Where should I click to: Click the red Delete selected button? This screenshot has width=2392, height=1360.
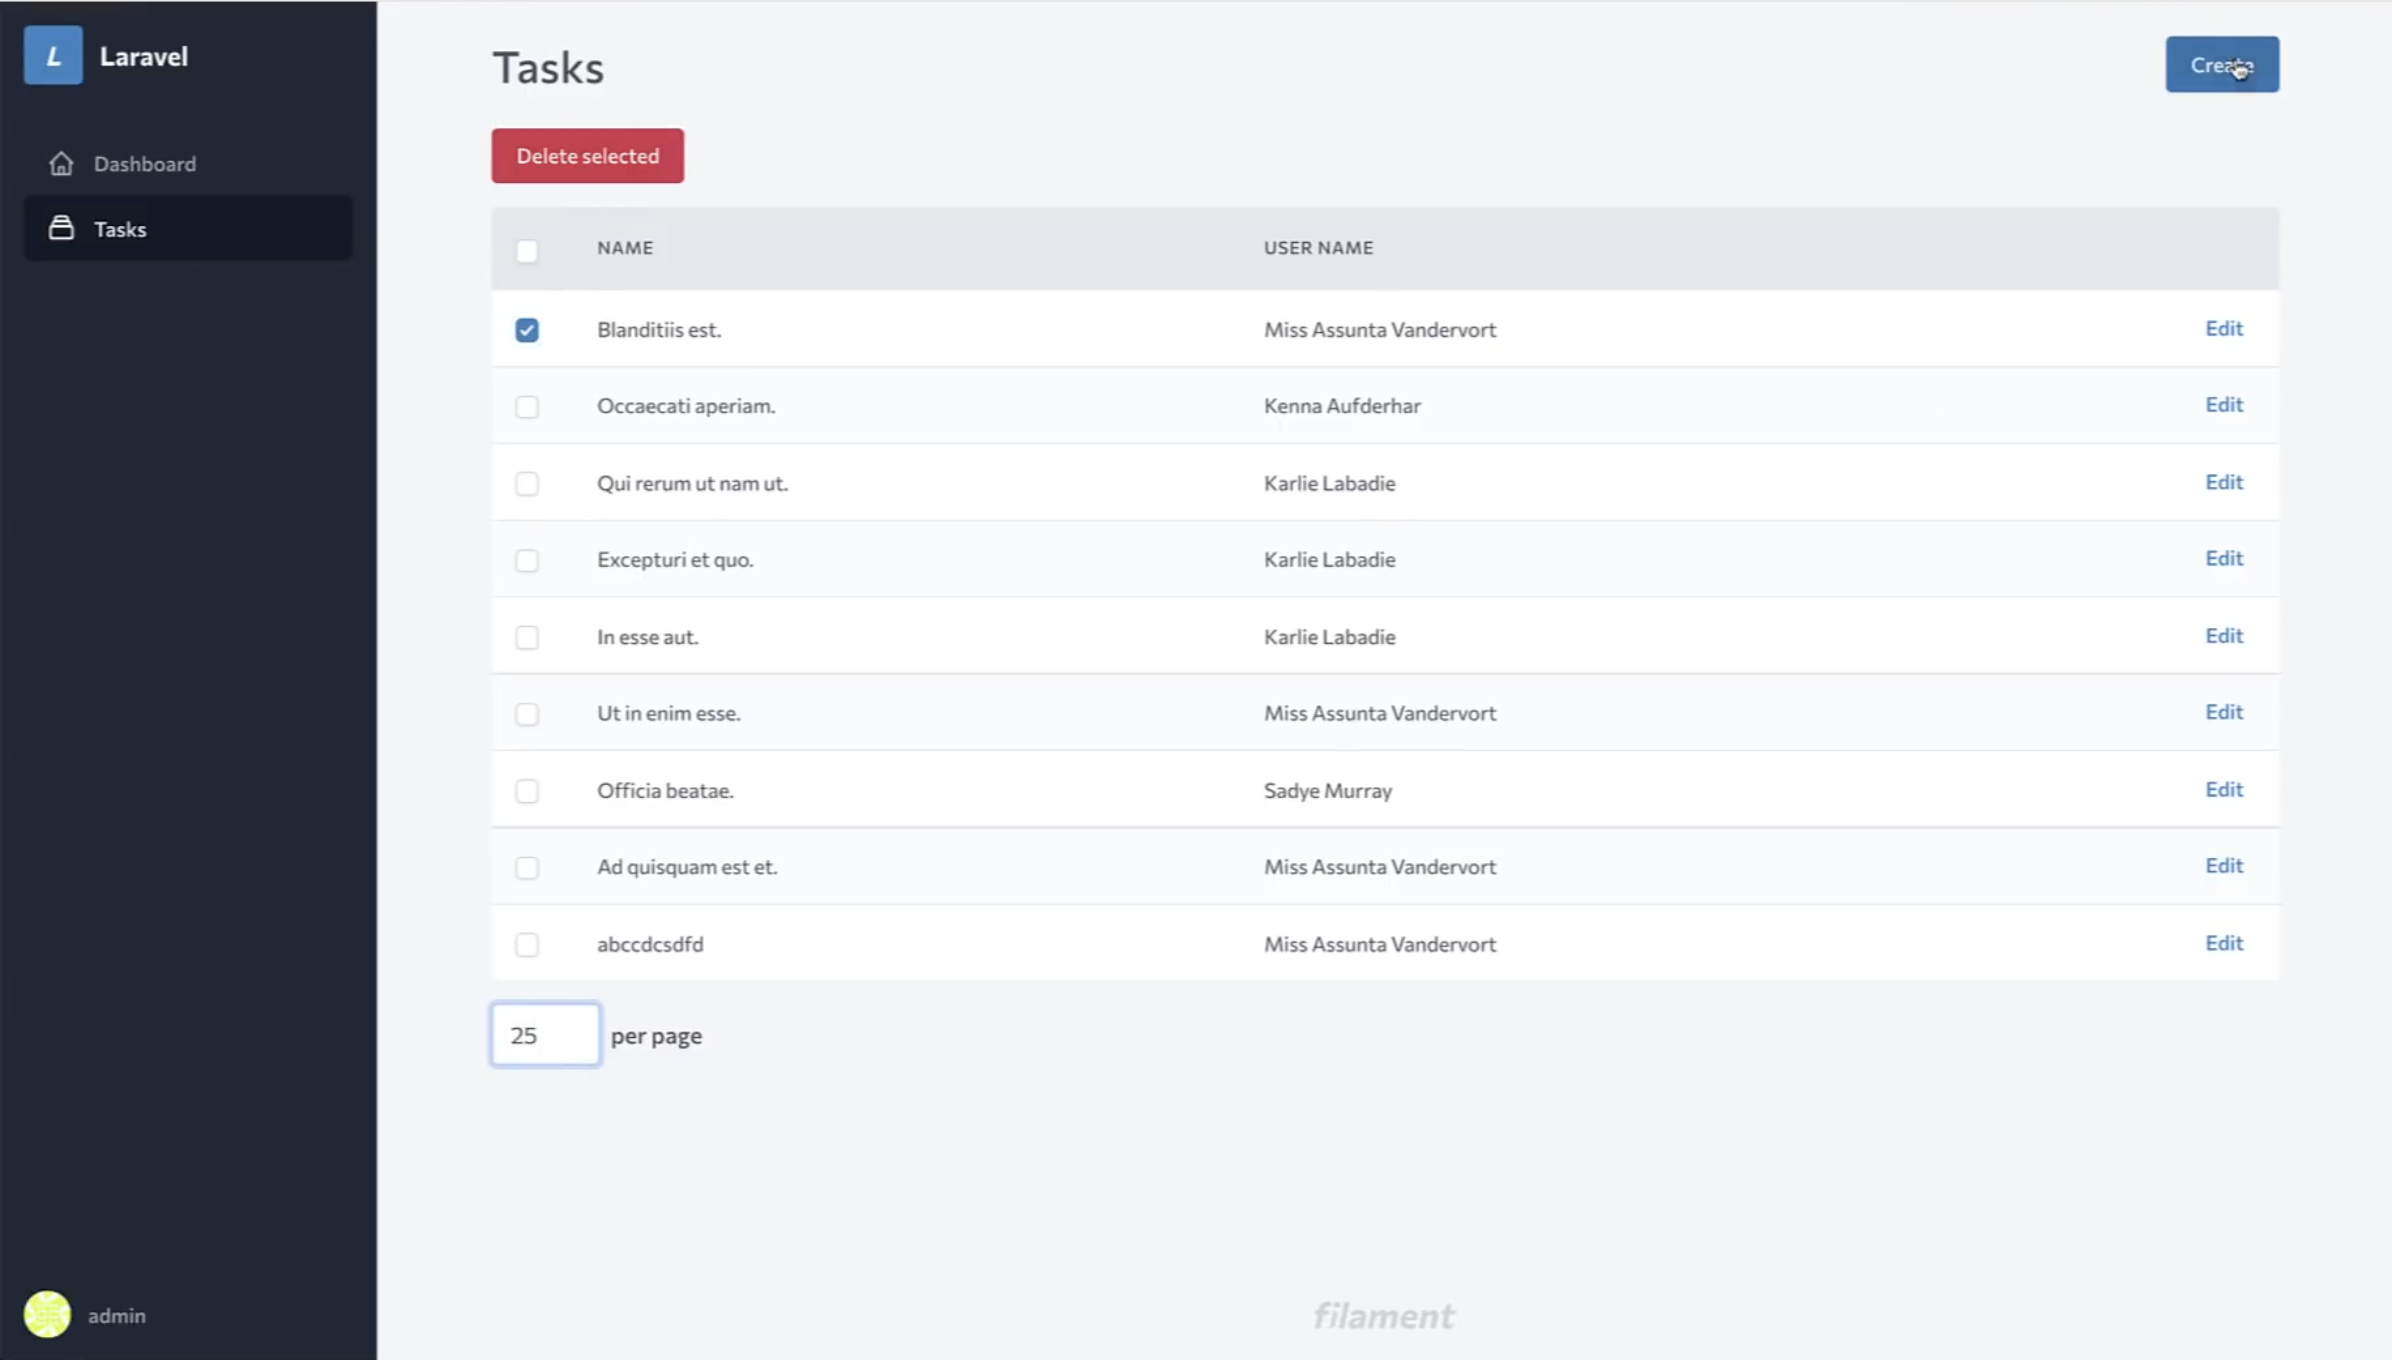pos(587,156)
